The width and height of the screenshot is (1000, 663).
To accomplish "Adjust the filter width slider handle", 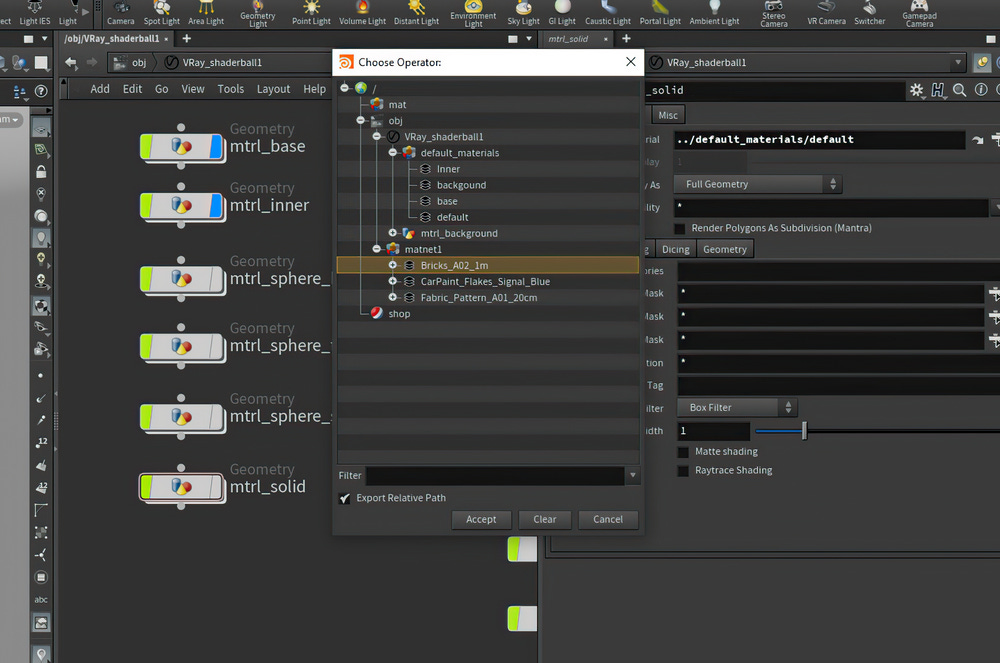I will click(804, 431).
